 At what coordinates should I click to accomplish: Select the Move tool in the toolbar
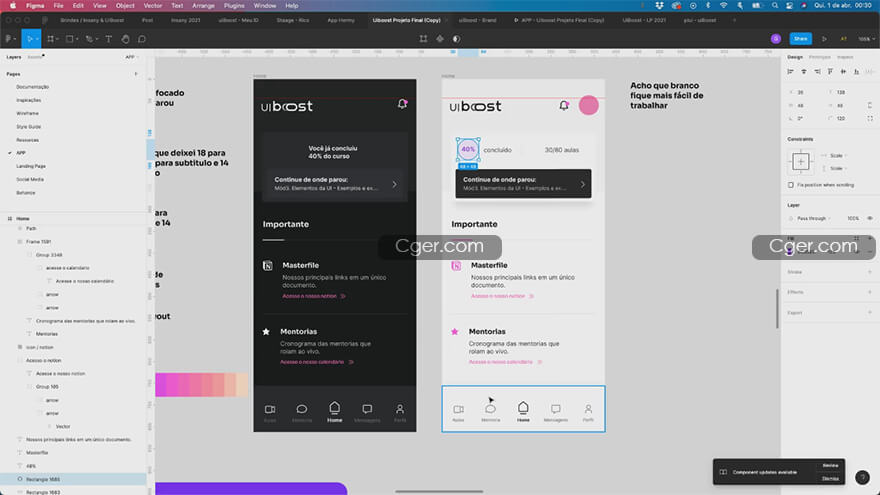point(29,39)
